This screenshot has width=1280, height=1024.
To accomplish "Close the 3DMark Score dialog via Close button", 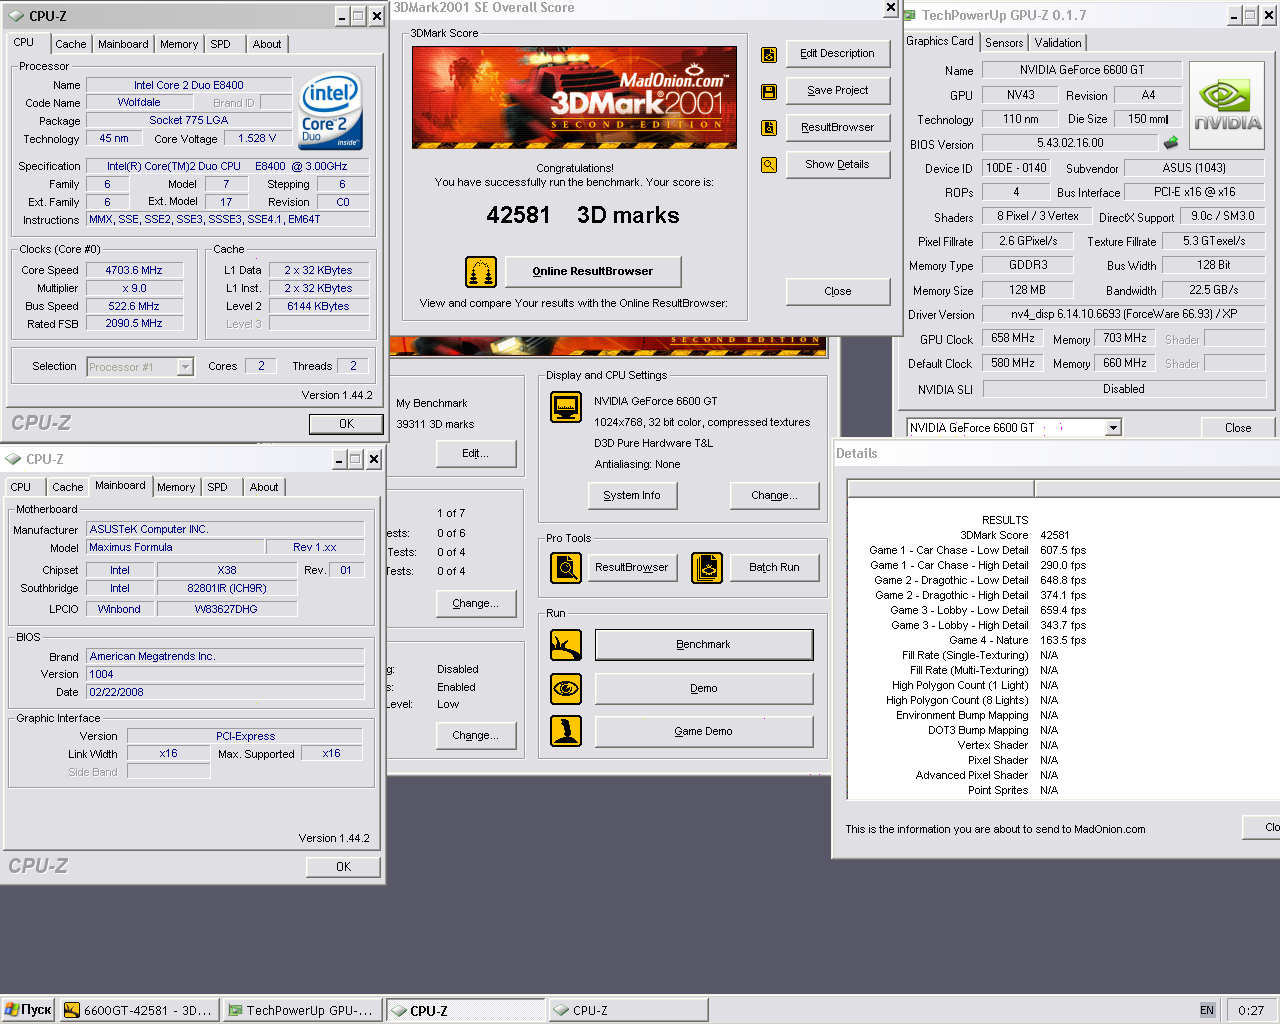I will [x=838, y=292].
